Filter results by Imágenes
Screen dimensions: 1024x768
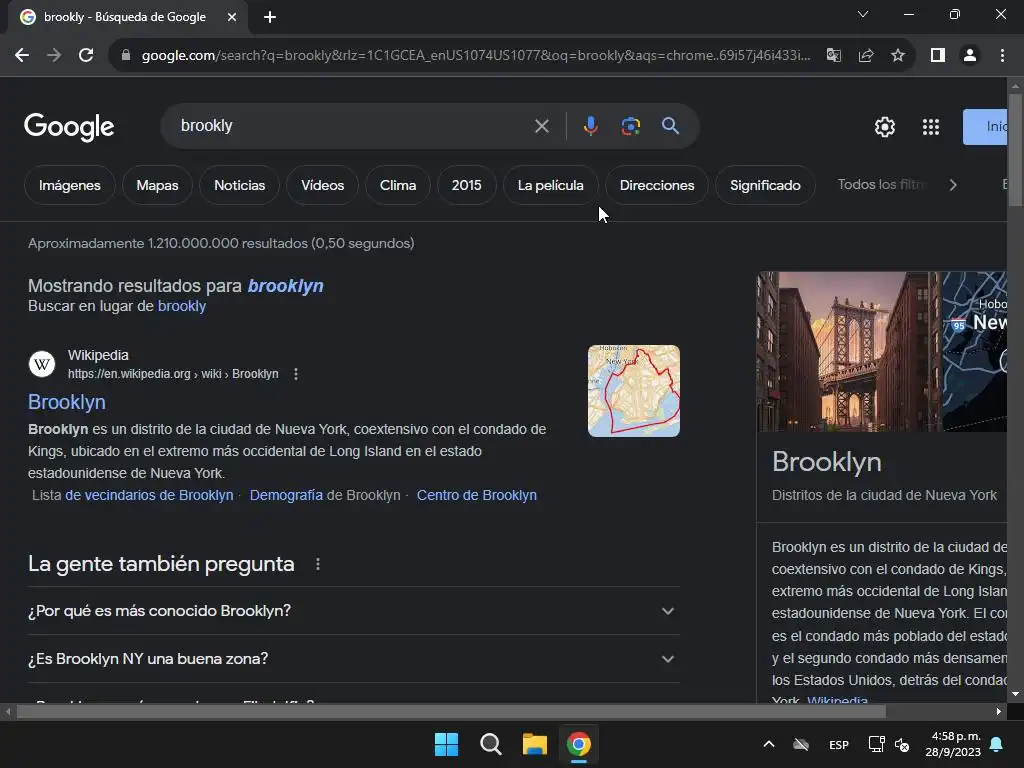tap(70, 185)
